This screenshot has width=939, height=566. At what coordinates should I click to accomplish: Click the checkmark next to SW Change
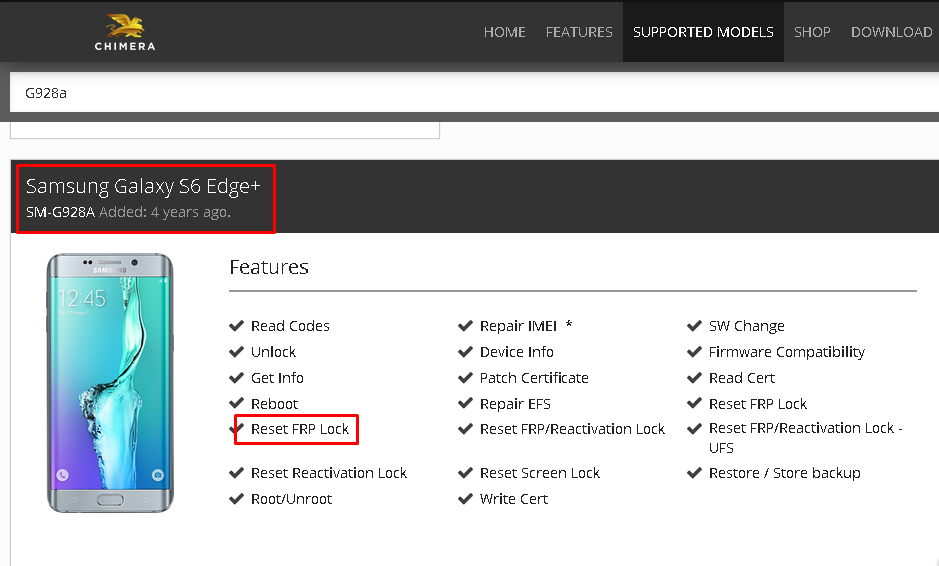pyautogui.click(x=694, y=325)
